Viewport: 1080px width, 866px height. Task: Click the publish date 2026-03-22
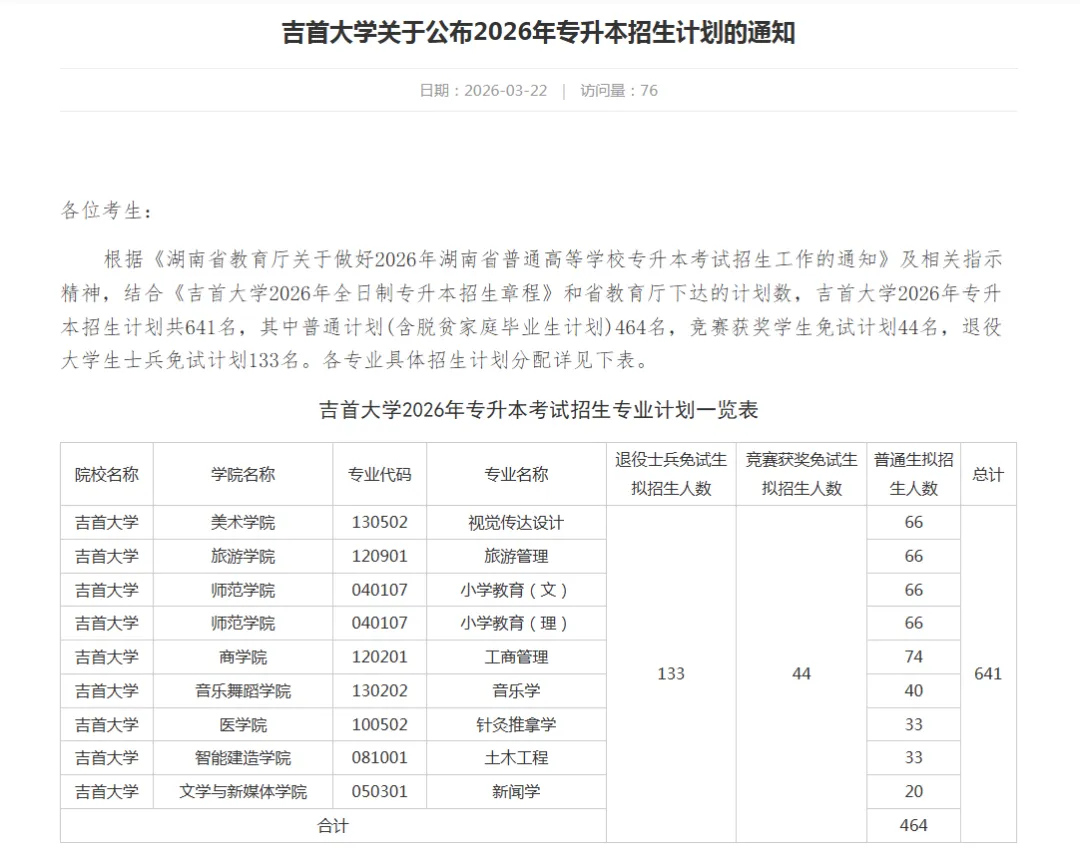pyautogui.click(x=483, y=90)
